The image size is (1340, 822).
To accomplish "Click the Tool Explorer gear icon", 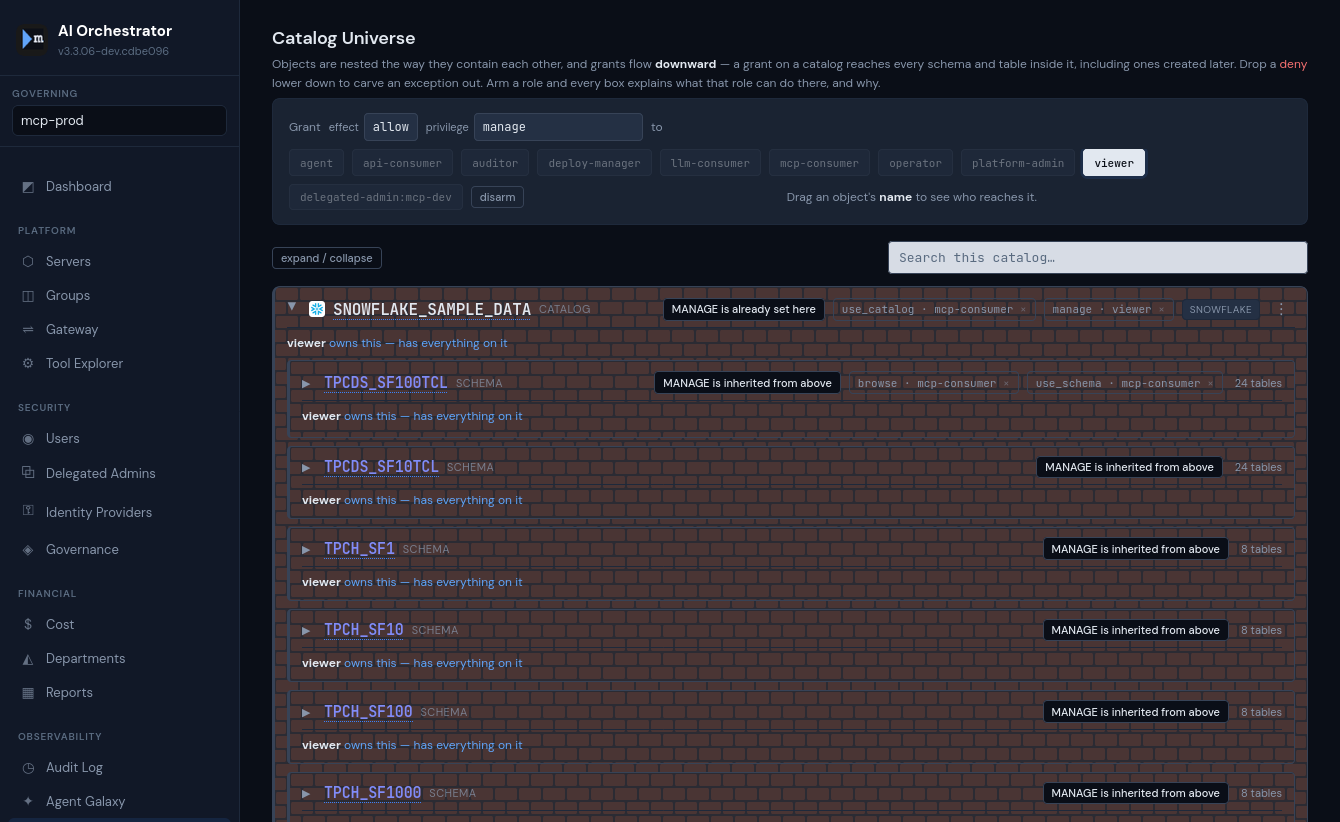I will click(28, 364).
